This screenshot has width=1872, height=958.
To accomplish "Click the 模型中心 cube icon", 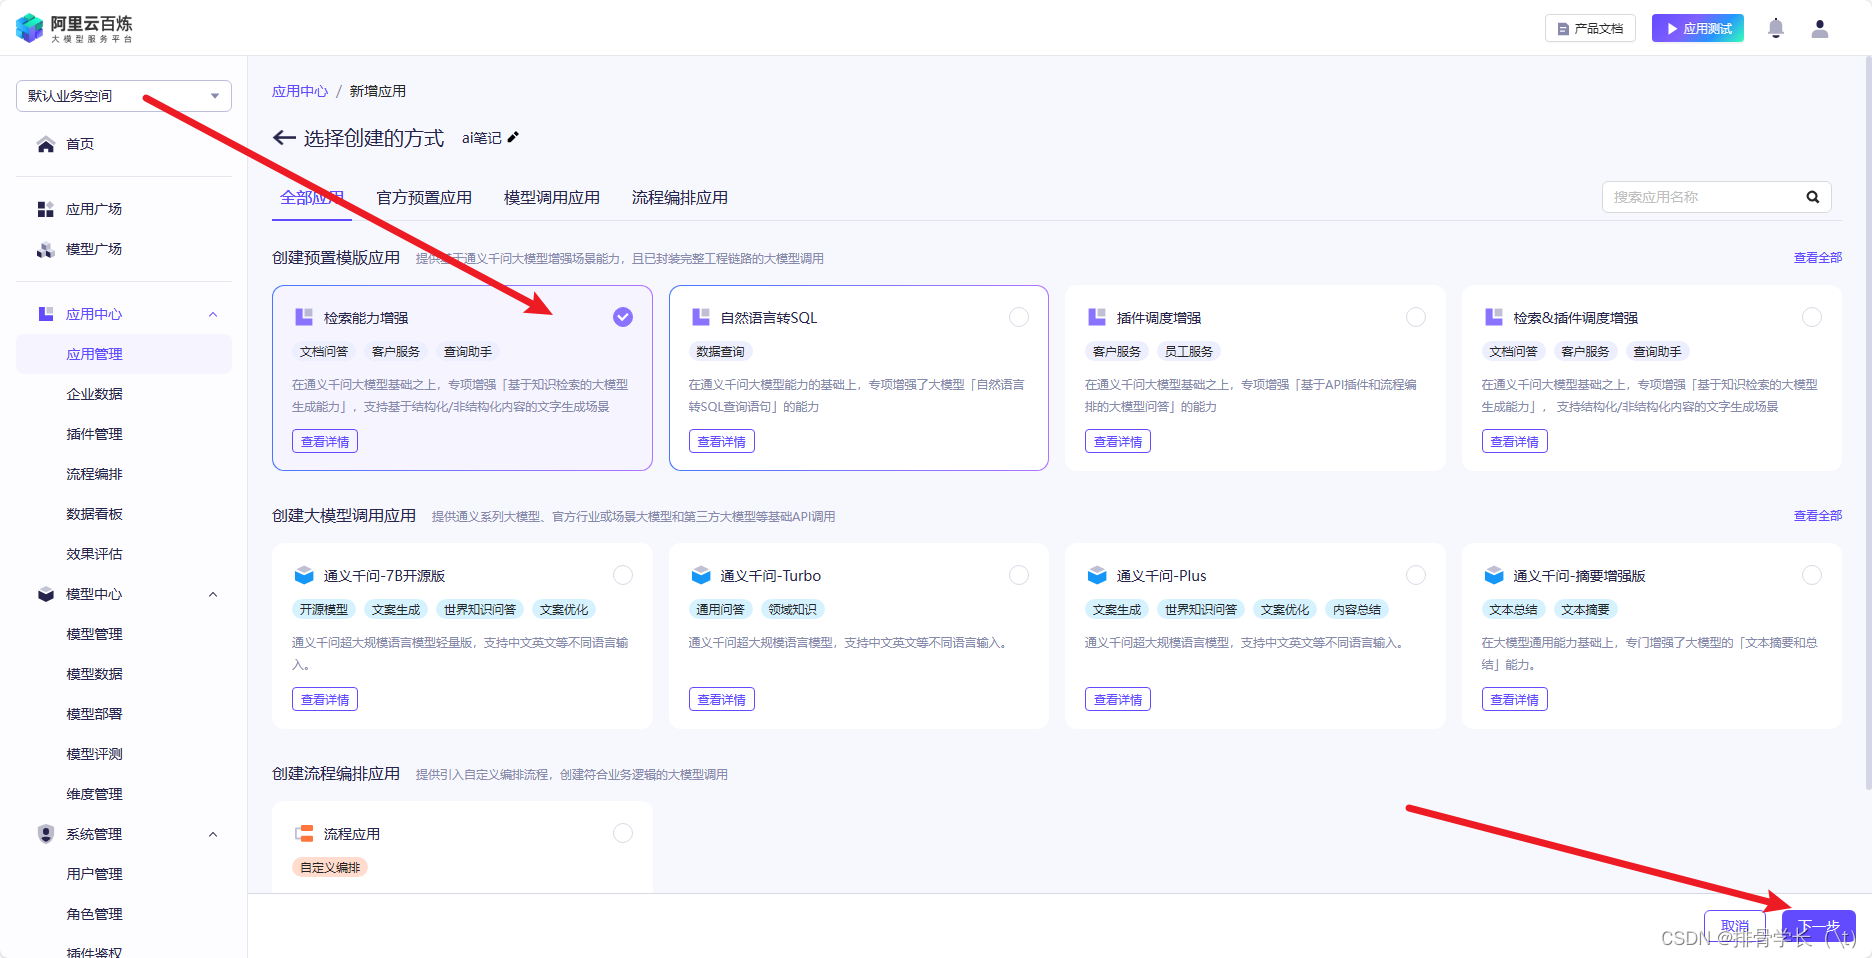I will point(46,594).
